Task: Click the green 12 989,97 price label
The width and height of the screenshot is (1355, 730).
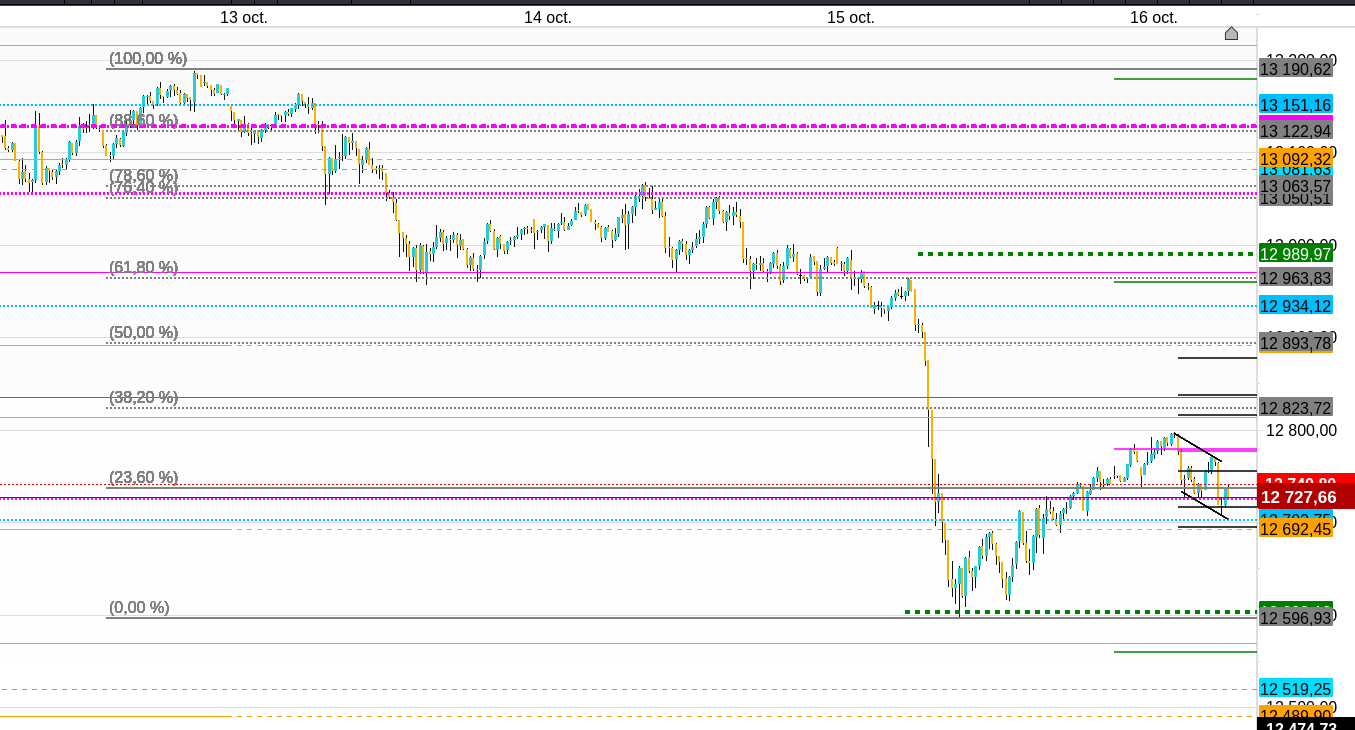Action: (1295, 254)
